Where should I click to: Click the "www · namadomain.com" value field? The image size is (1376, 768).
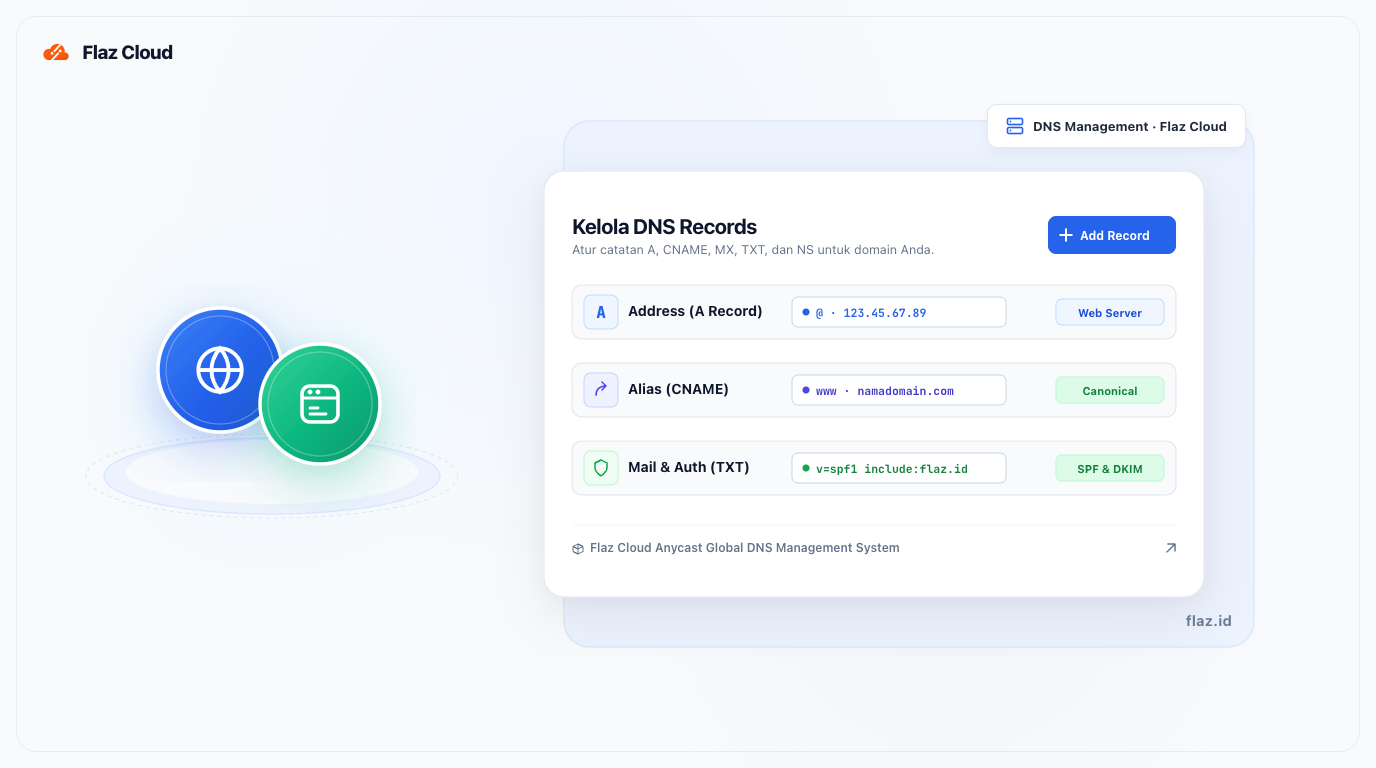coord(899,390)
